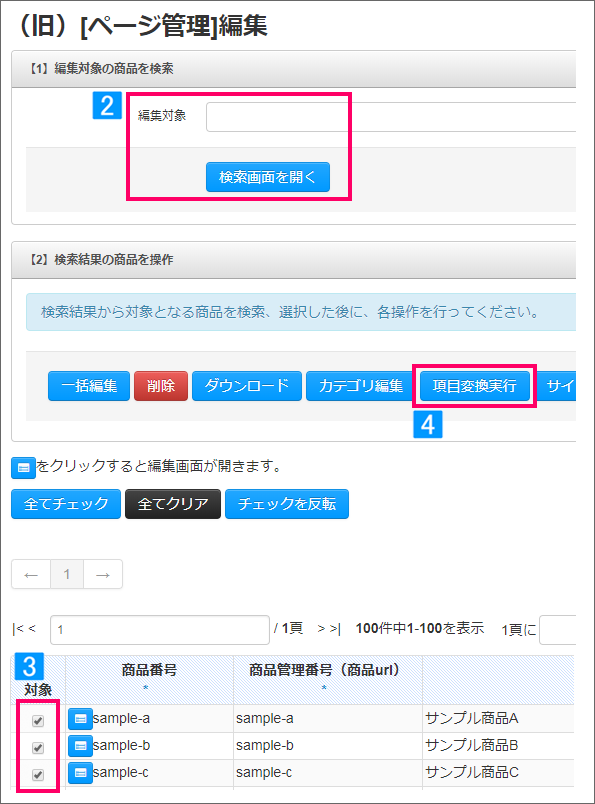Image resolution: width=595 pixels, height=804 pixels.
Task: Open edit screen for sample-a row
Action: (x=80, y=719)
